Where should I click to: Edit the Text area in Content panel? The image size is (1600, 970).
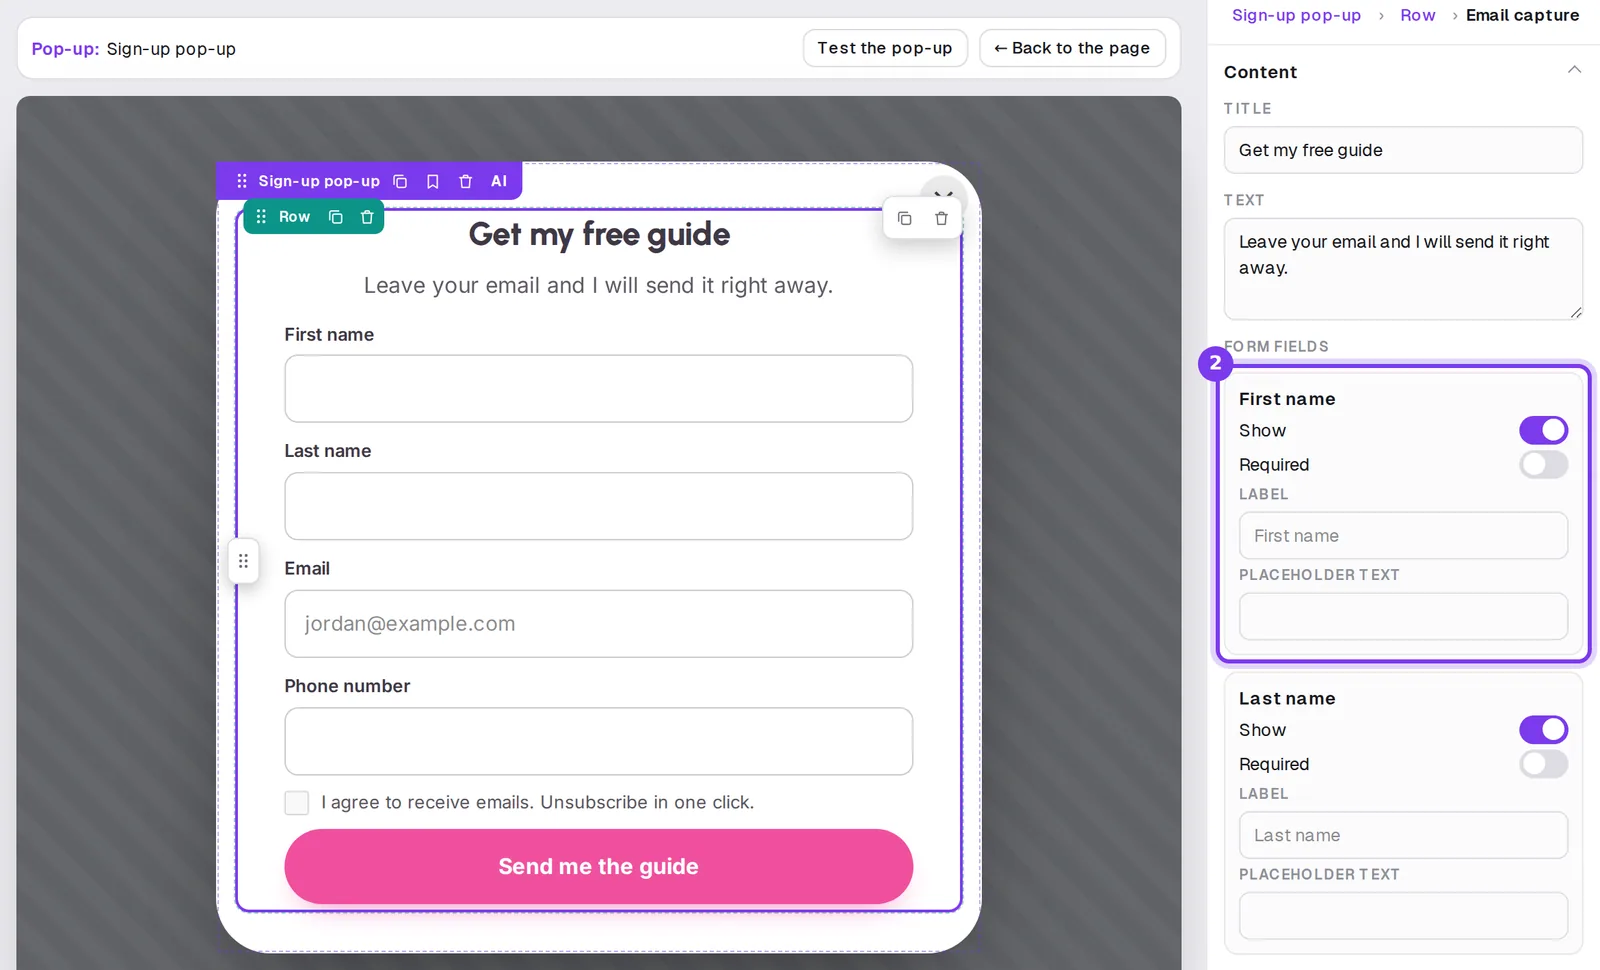[x=1403, y=269]
